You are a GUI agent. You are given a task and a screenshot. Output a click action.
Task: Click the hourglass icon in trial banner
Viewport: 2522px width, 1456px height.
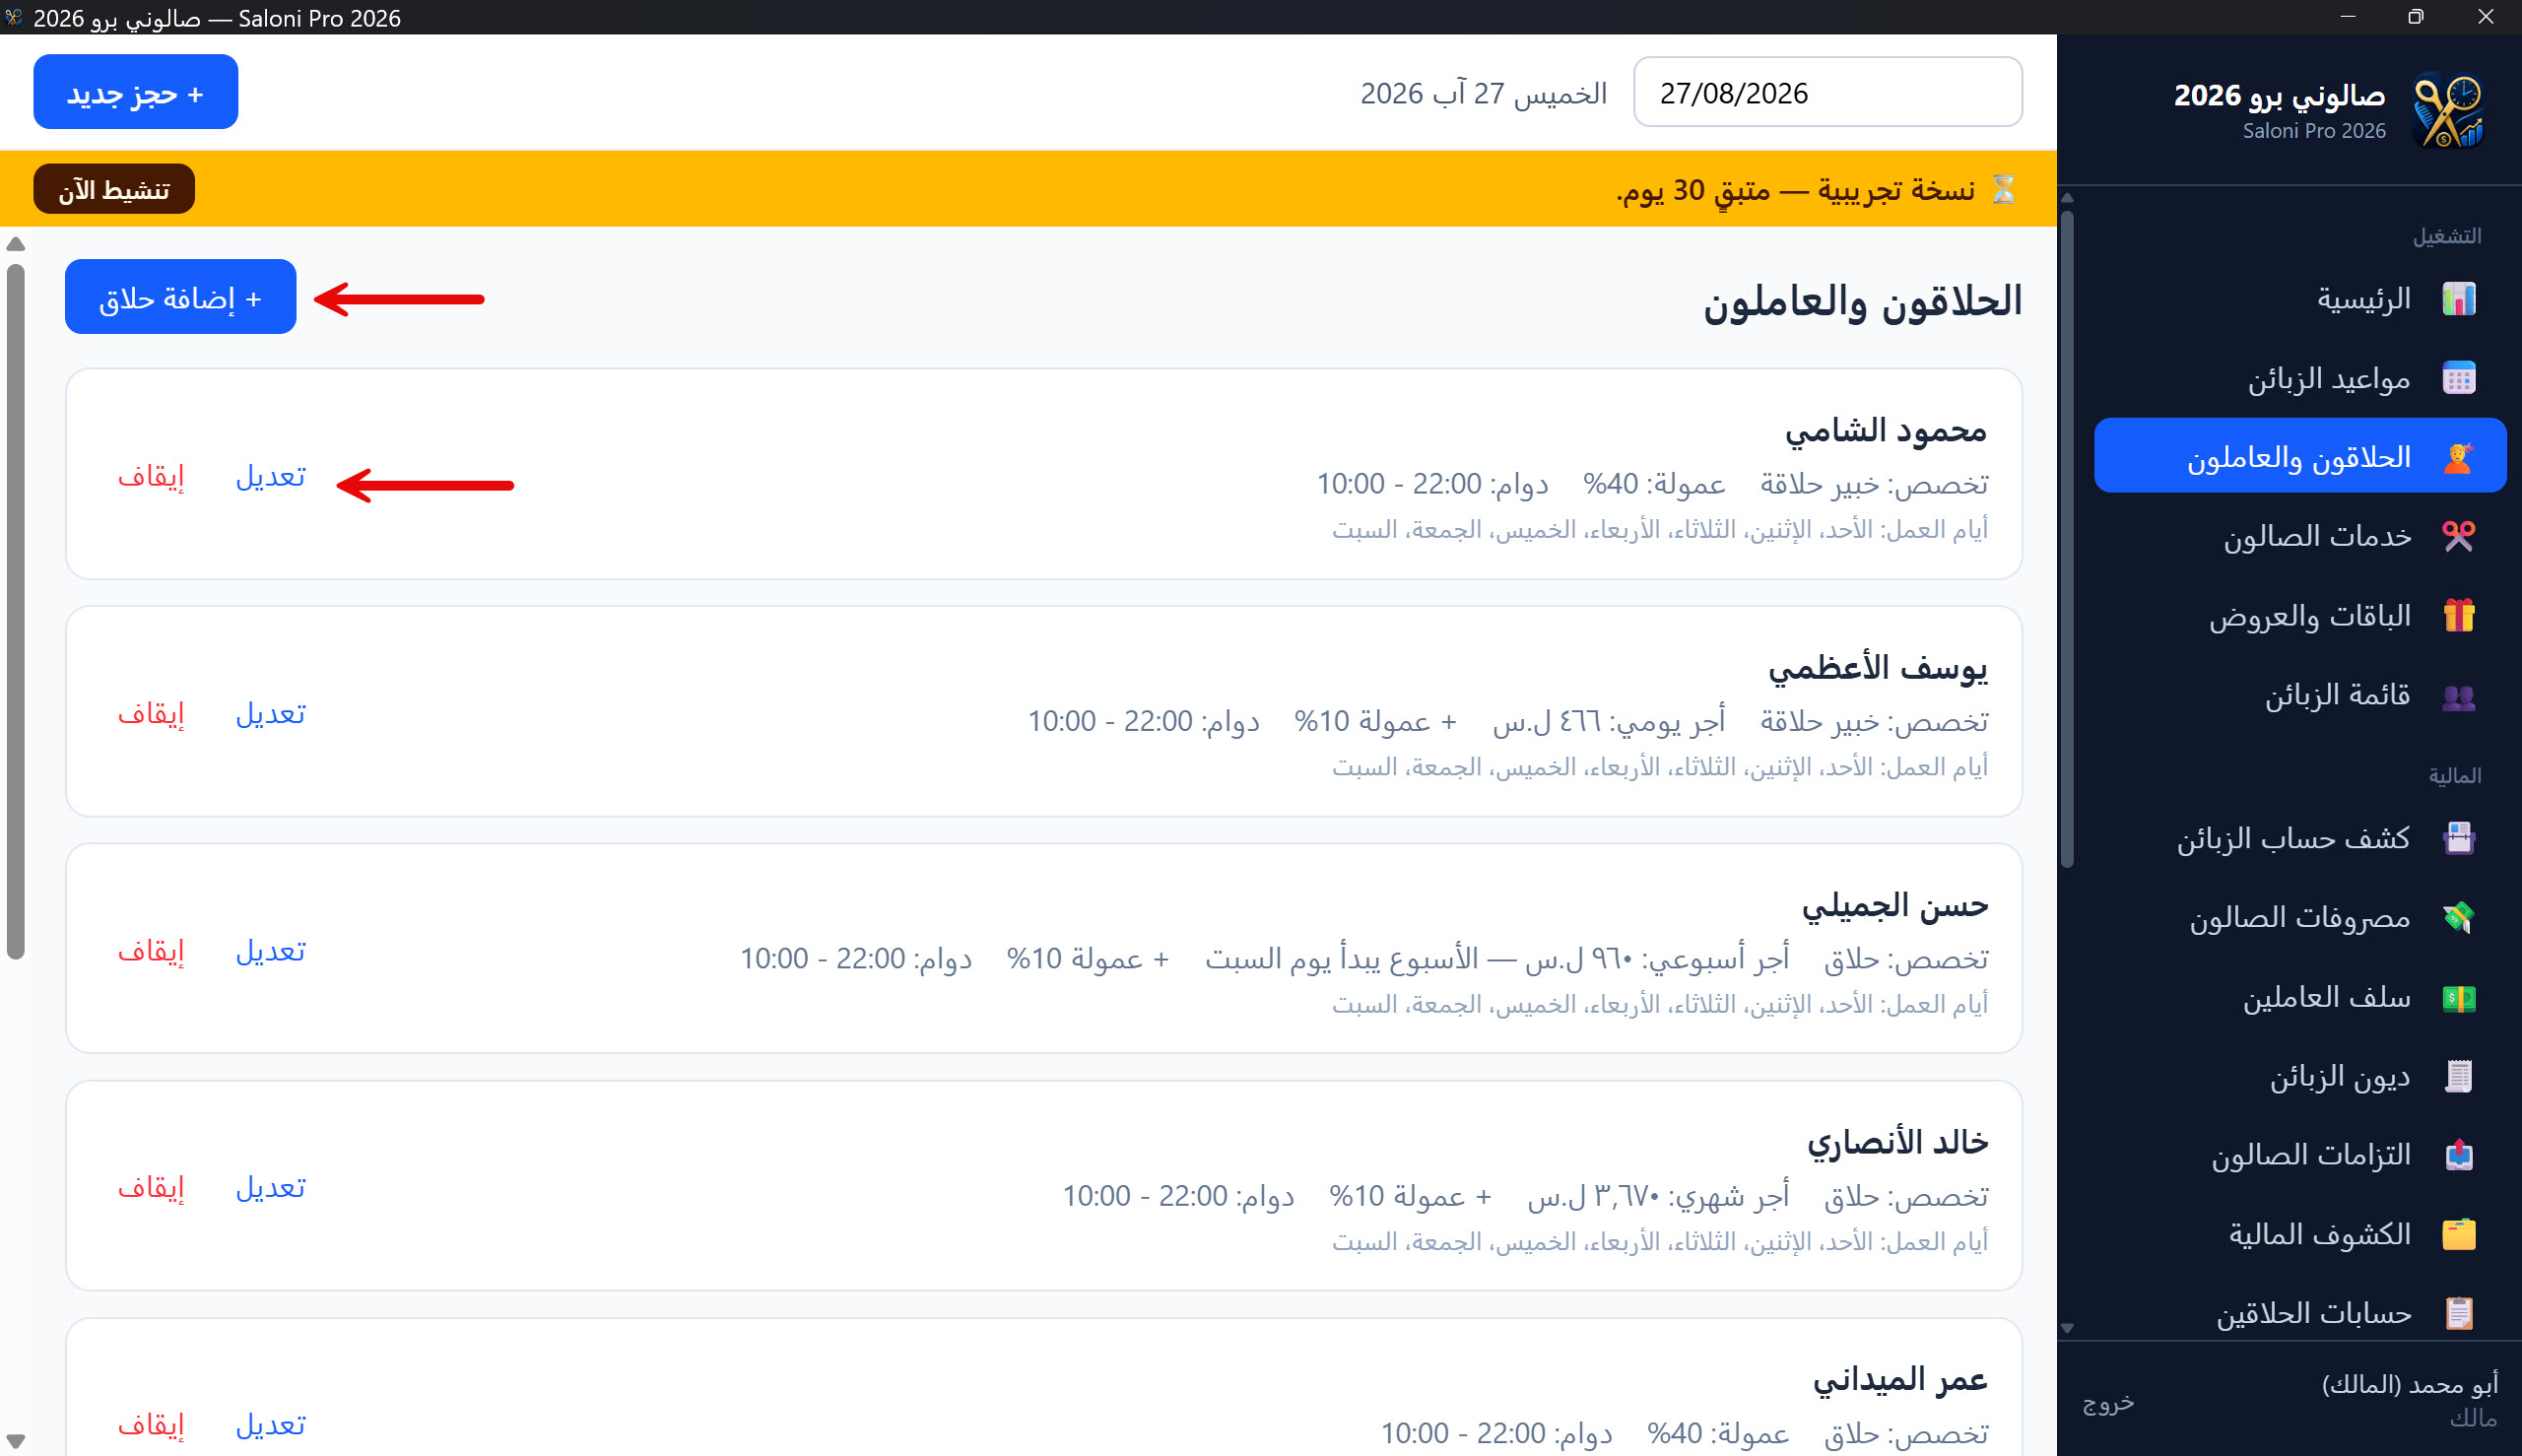pyautogui.click(x=2003, y=189)
